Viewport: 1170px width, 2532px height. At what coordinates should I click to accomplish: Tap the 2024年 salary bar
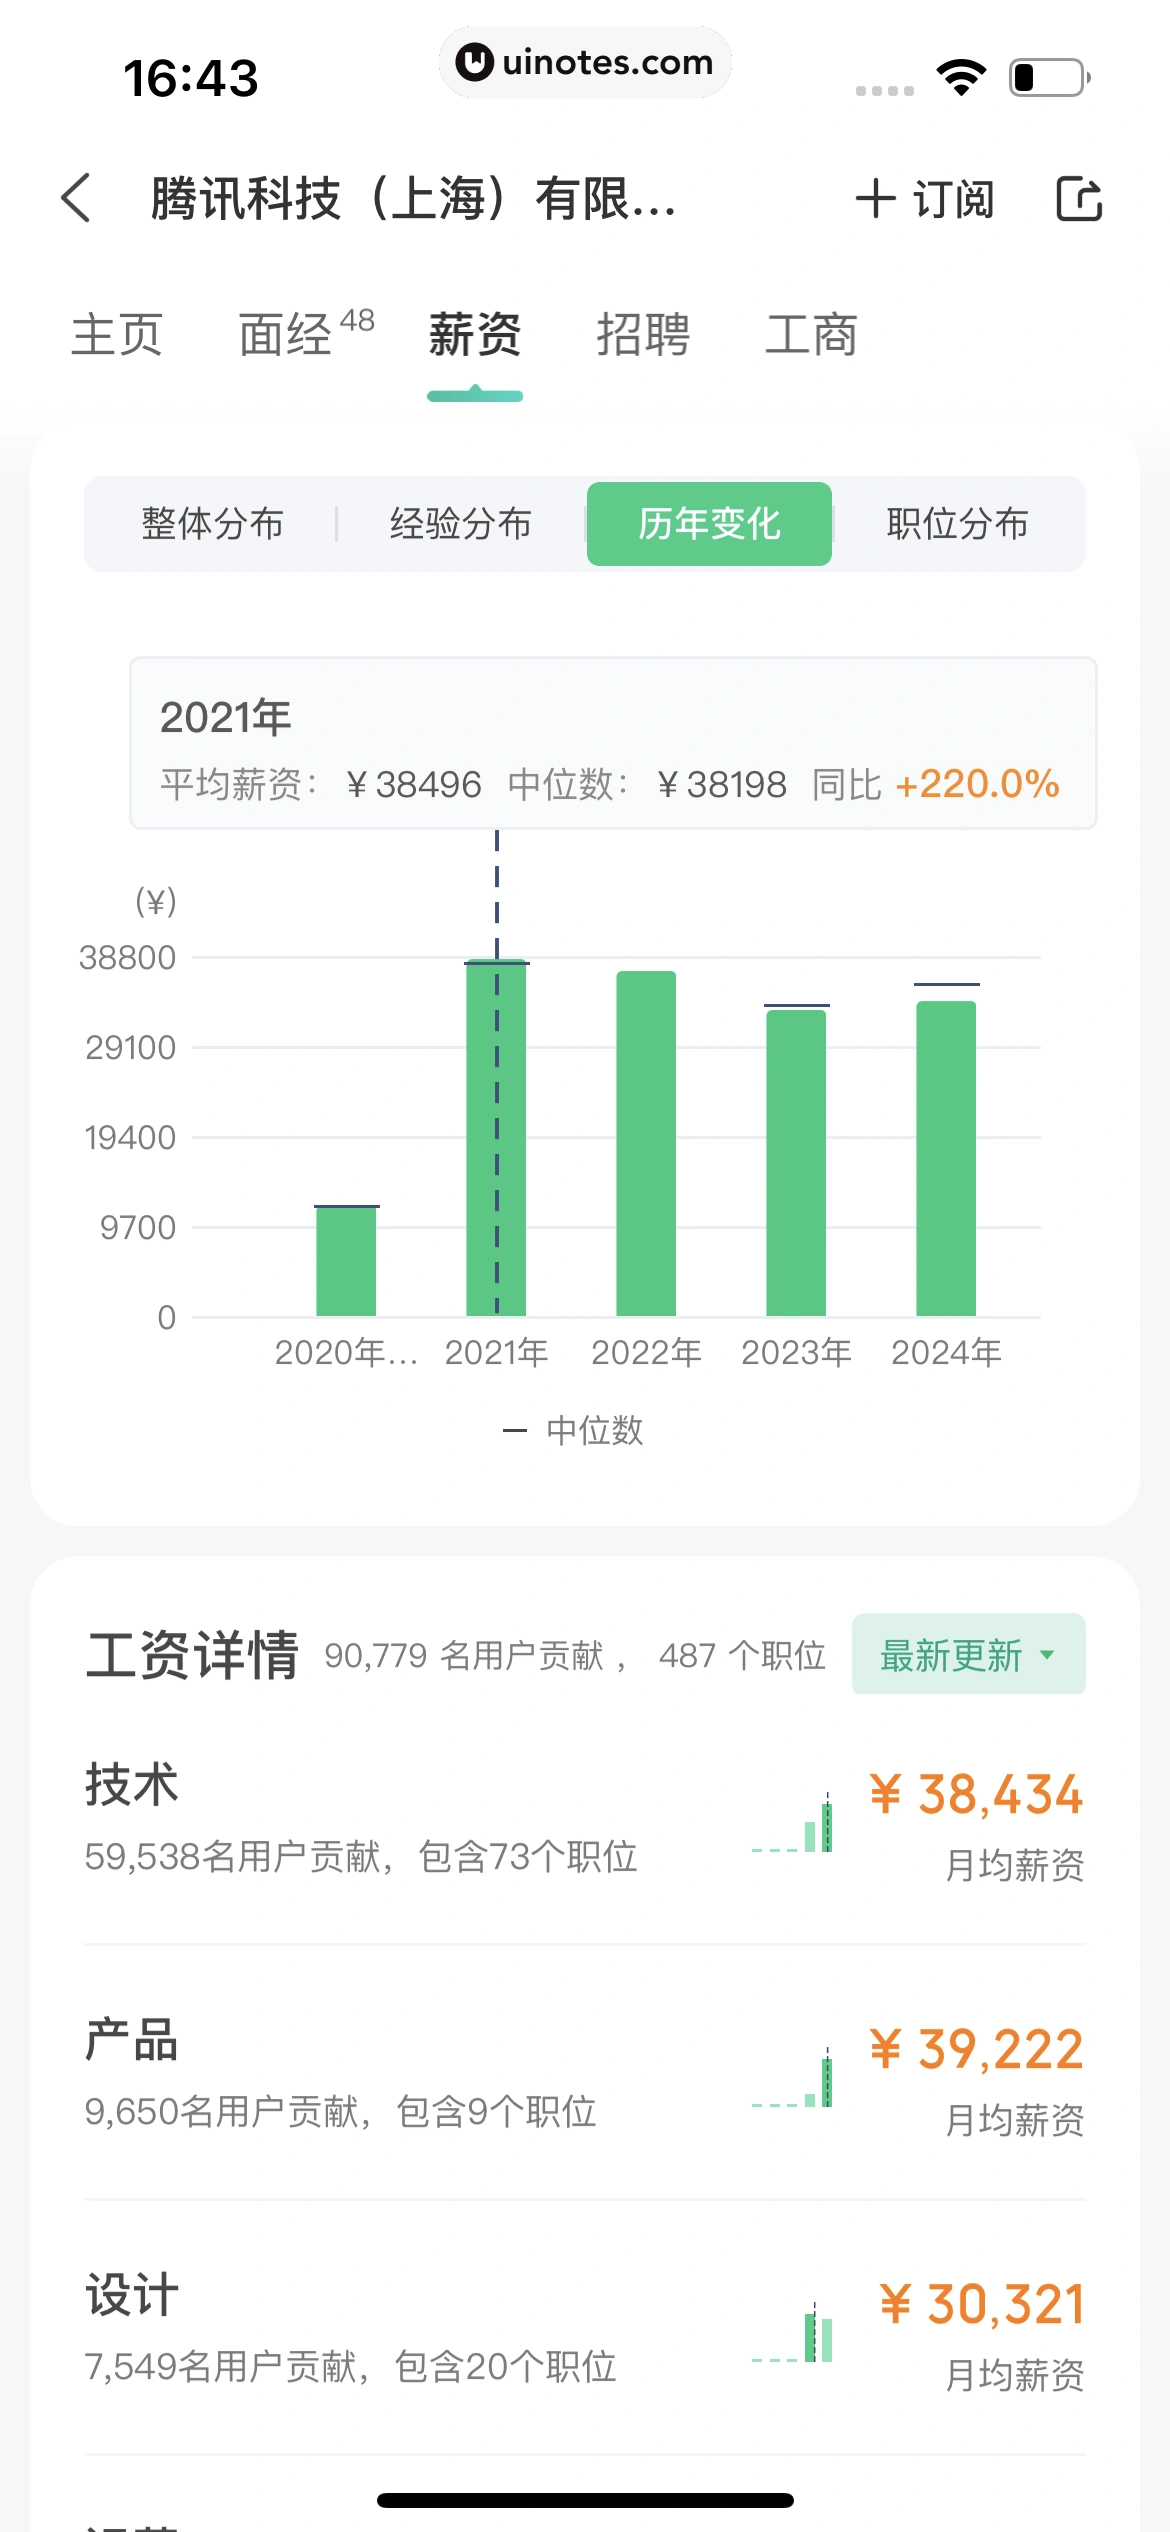click(946, 1158)
